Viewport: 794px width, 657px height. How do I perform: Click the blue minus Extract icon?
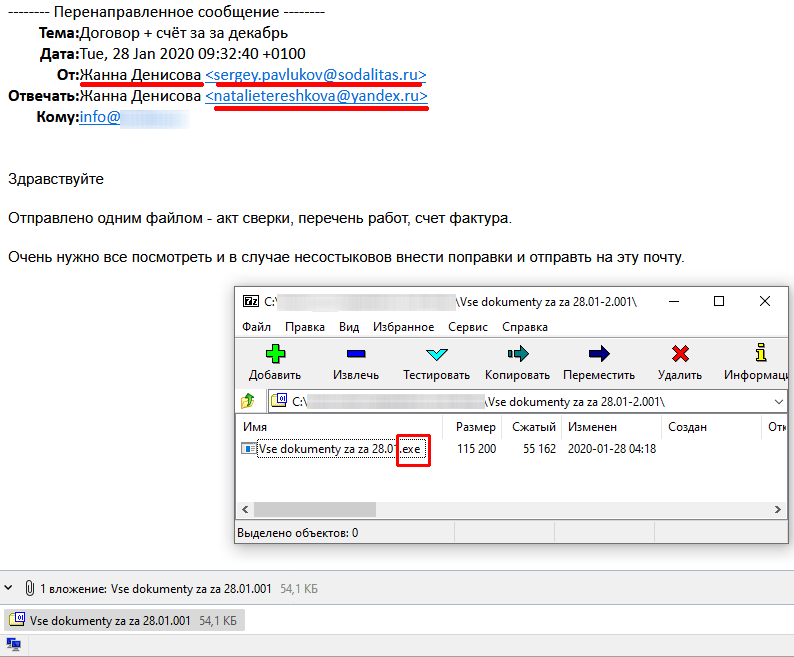click(355, 354)
